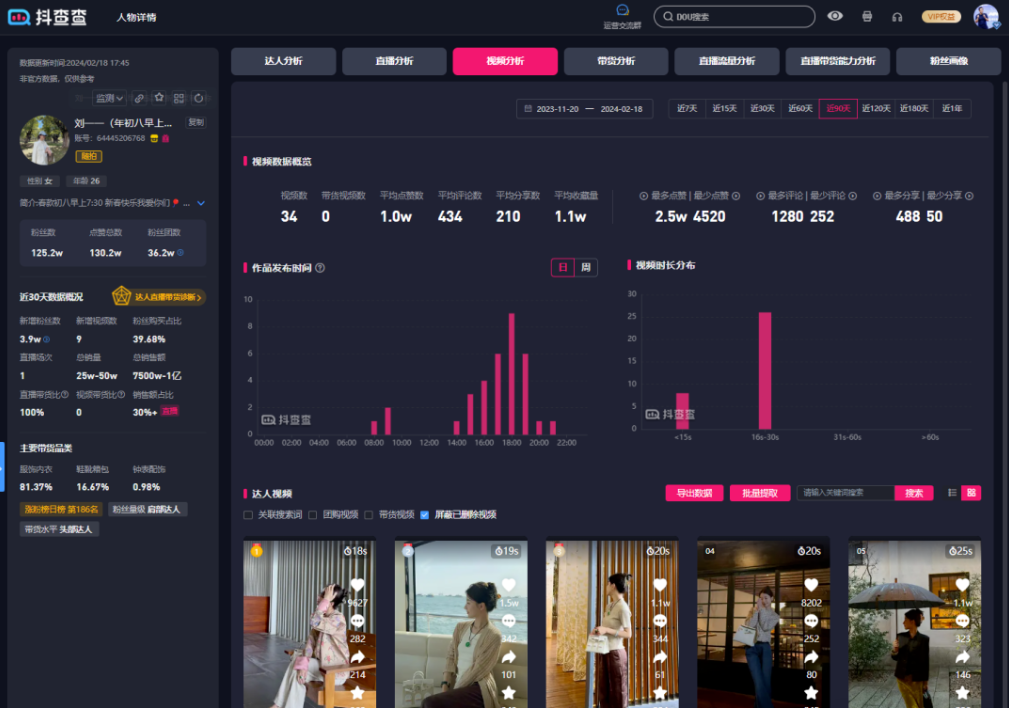Open the 达人直播带货诊断 expander

click(158, 298)
